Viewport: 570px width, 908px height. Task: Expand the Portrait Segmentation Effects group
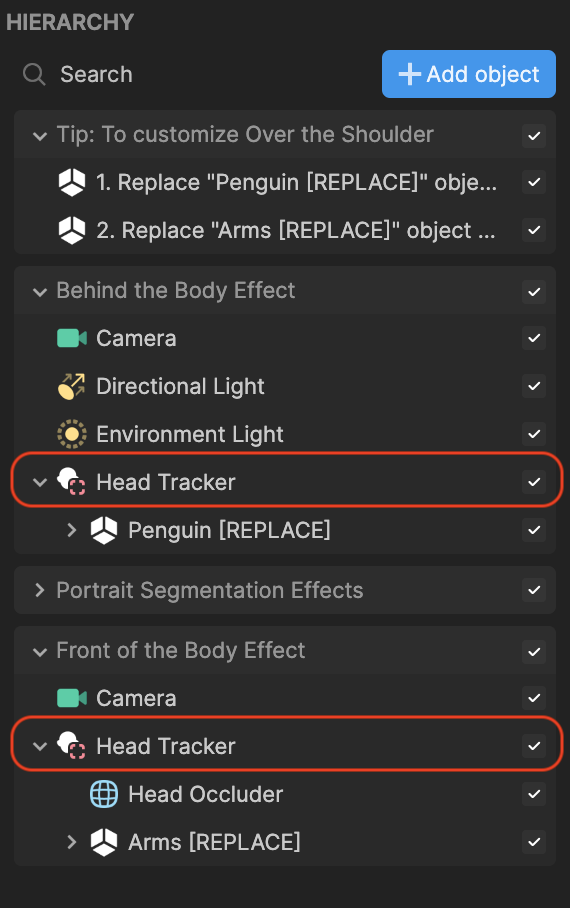[39, 591]
